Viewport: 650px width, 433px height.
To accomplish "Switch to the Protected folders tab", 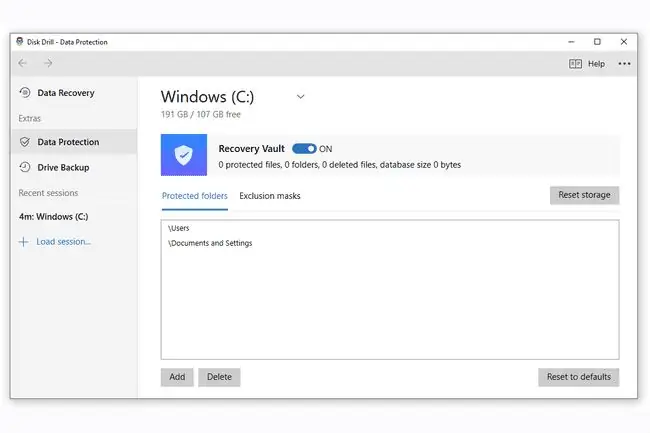I will click(x=194, y=196).
